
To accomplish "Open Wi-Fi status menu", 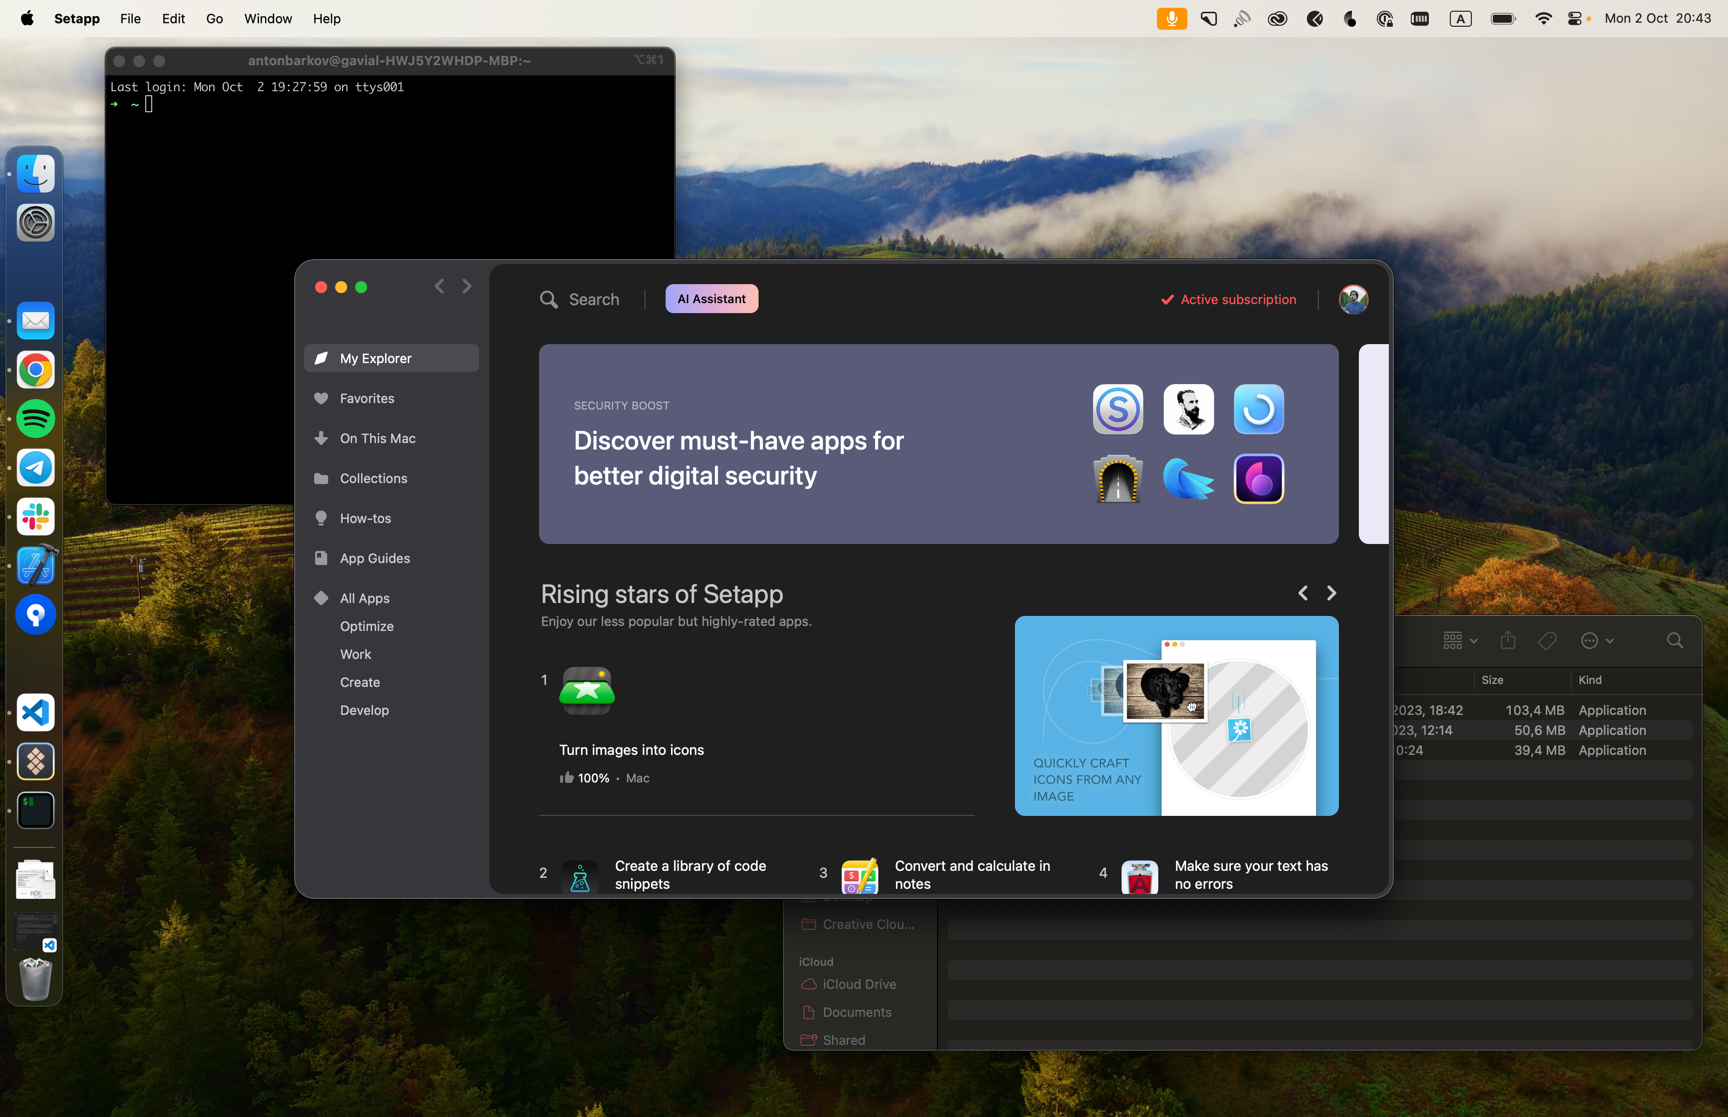I will [1543, 18].
